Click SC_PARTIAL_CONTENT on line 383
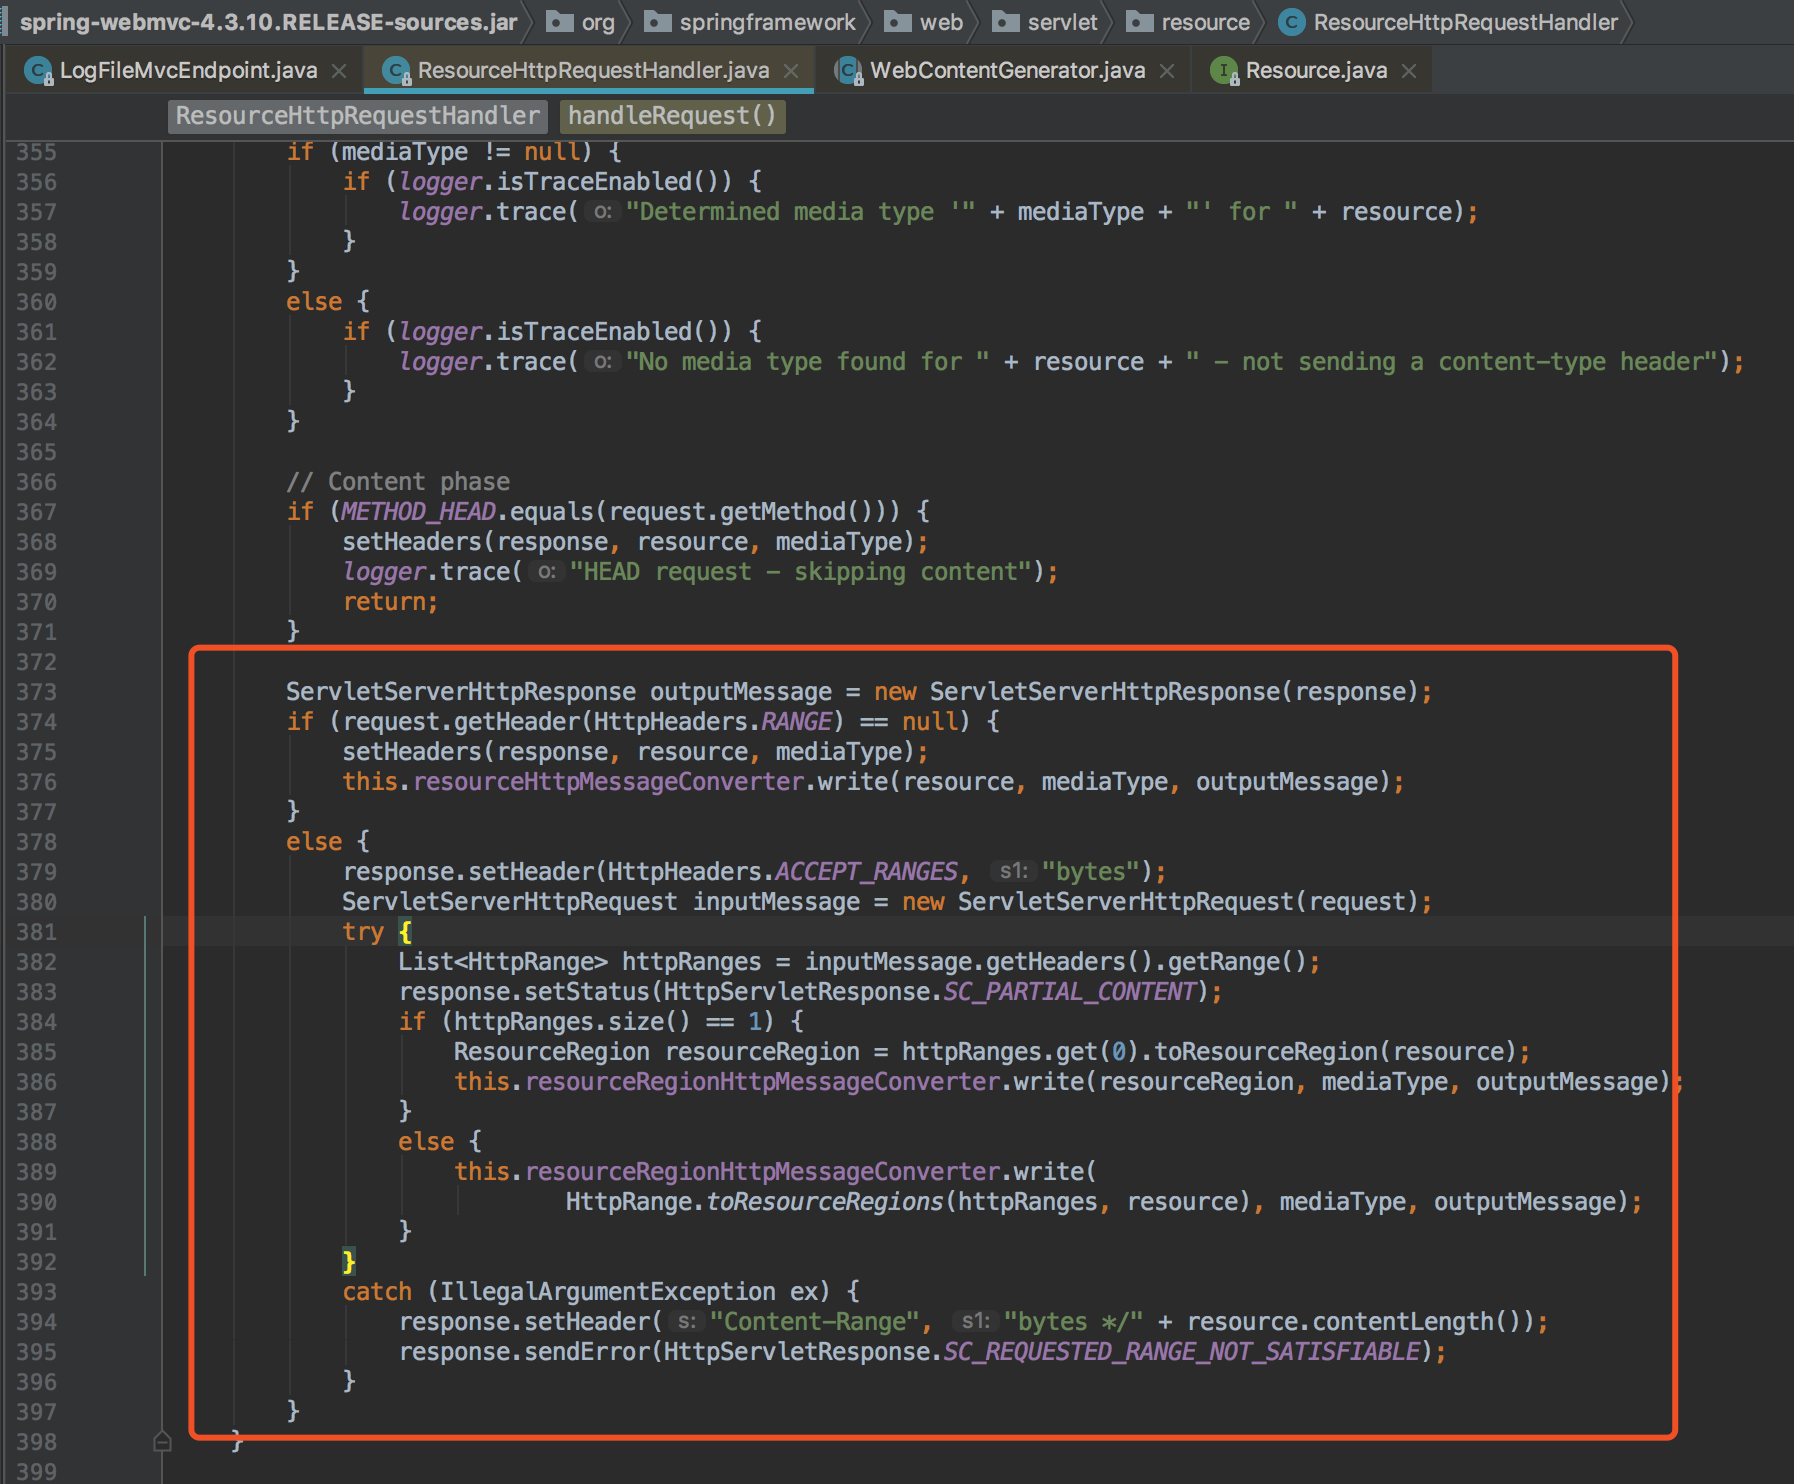 [x=1070, y=992]
